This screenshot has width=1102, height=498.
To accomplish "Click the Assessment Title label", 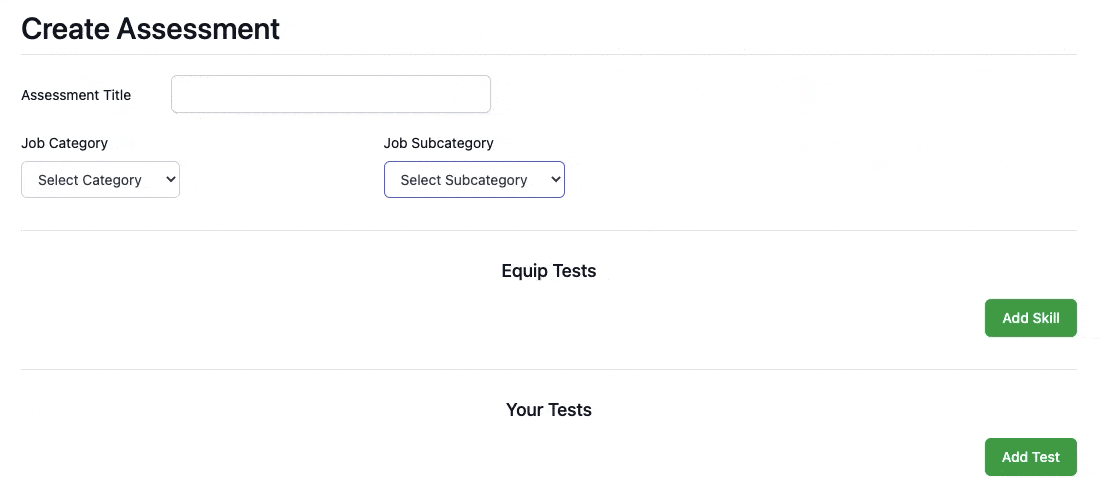I will 76,95.
